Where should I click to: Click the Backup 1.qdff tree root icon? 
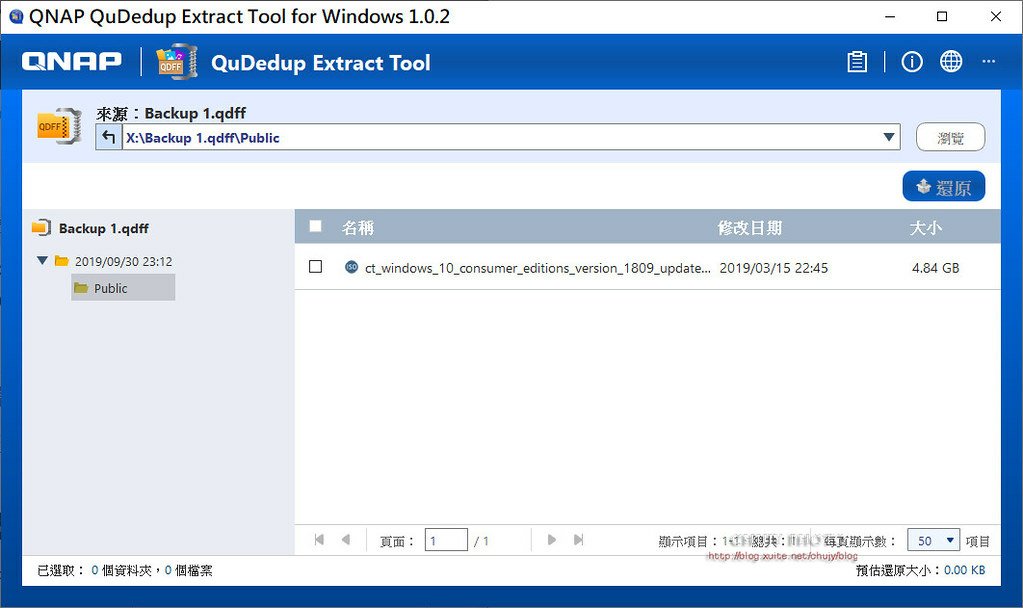(41, 228)
